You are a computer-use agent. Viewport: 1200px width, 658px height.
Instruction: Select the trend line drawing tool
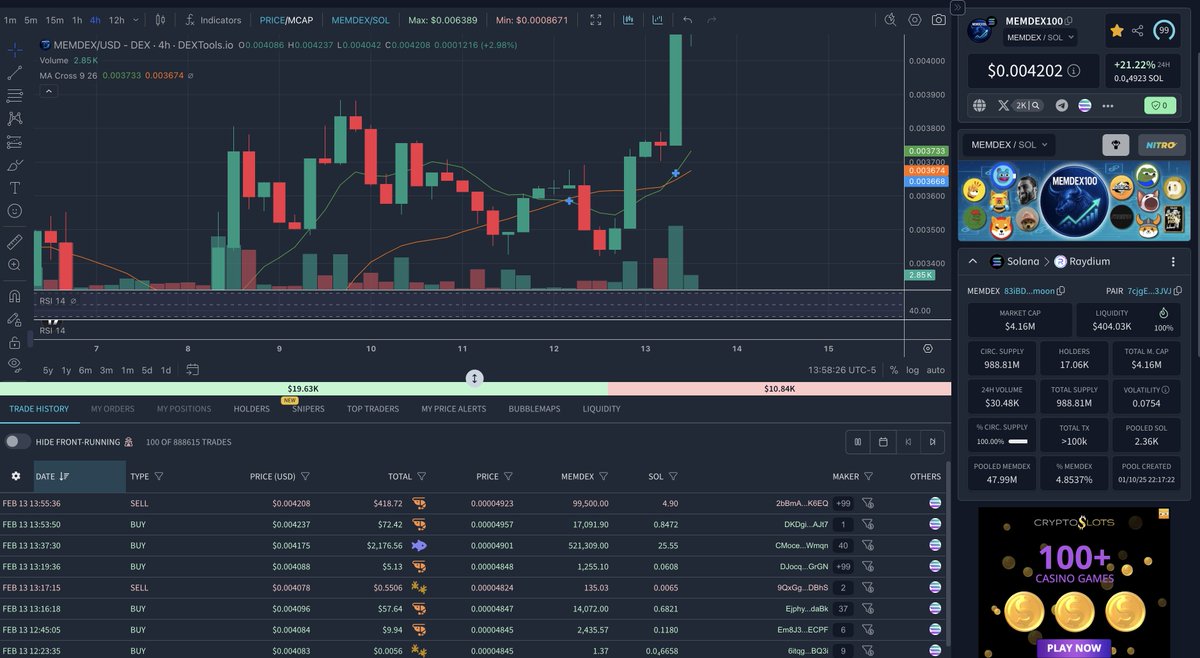click(15, 73)
